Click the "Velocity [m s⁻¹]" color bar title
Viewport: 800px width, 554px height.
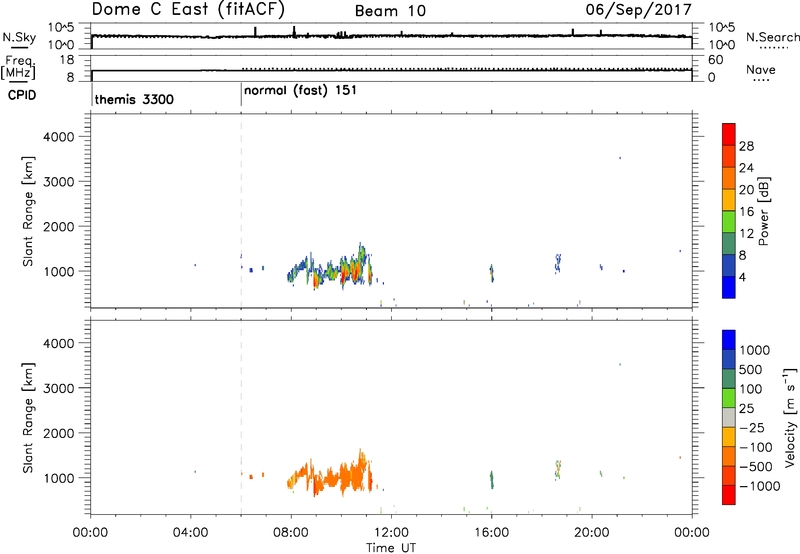790,417
